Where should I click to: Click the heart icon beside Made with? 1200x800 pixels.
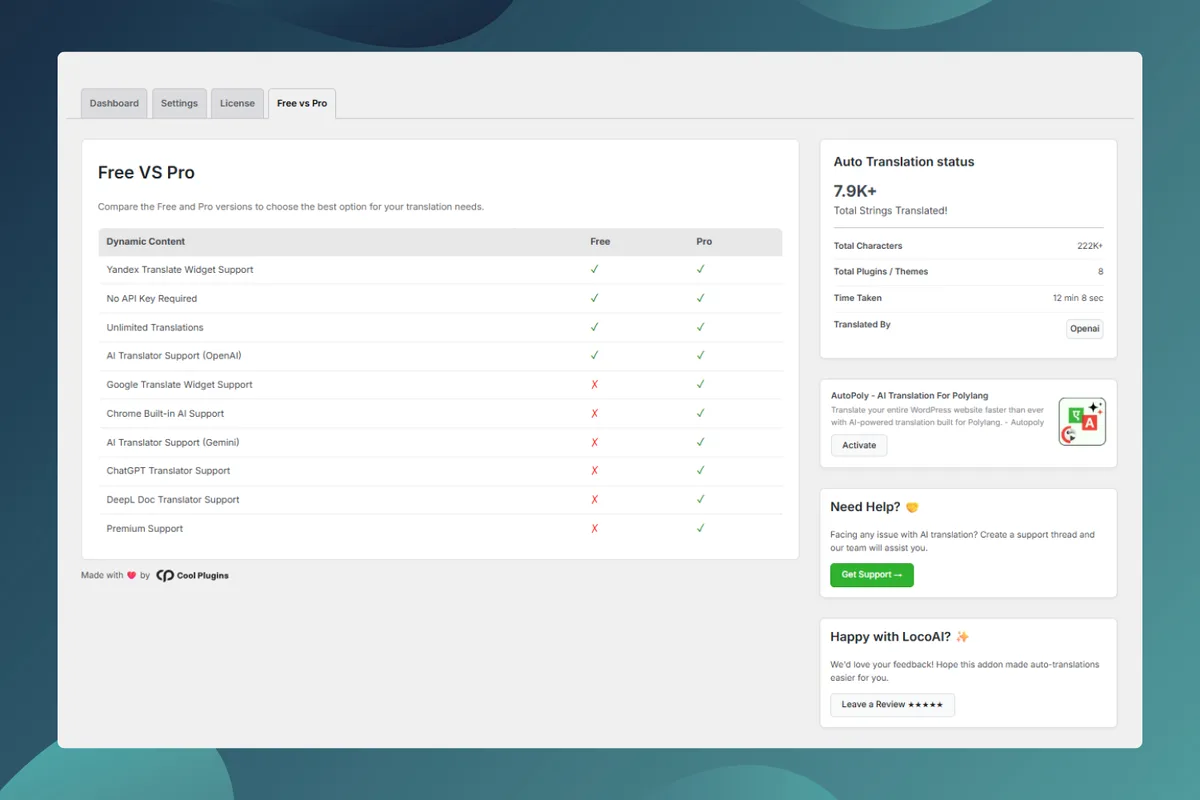point(131,575)
